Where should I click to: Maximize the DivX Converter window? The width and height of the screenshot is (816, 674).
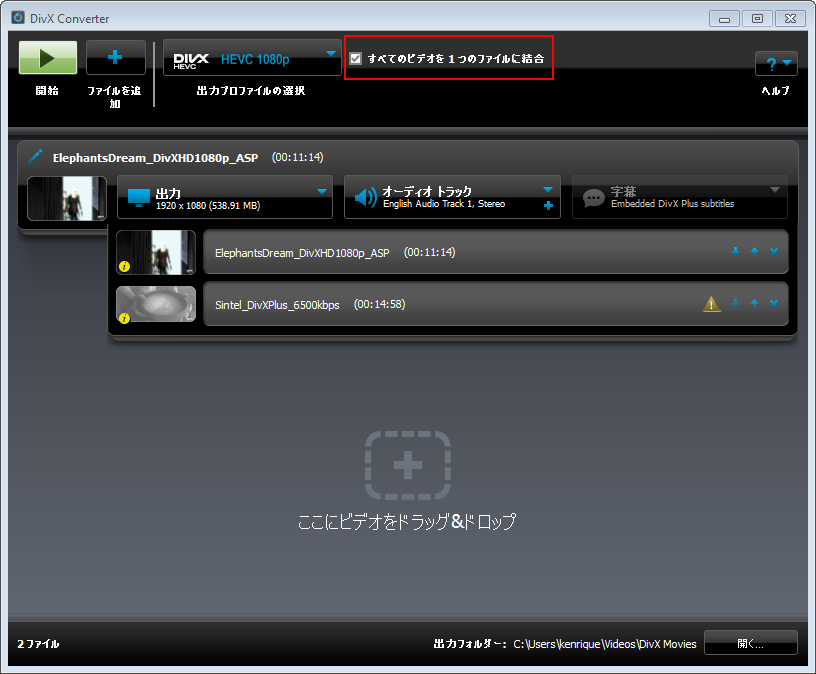[x=758, y=19]
